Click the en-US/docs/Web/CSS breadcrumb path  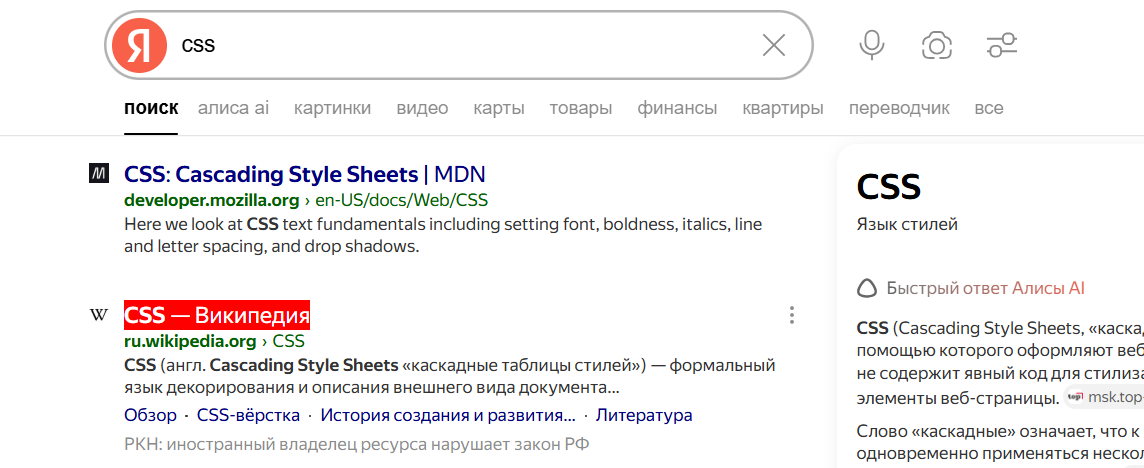tap(401, 200)
